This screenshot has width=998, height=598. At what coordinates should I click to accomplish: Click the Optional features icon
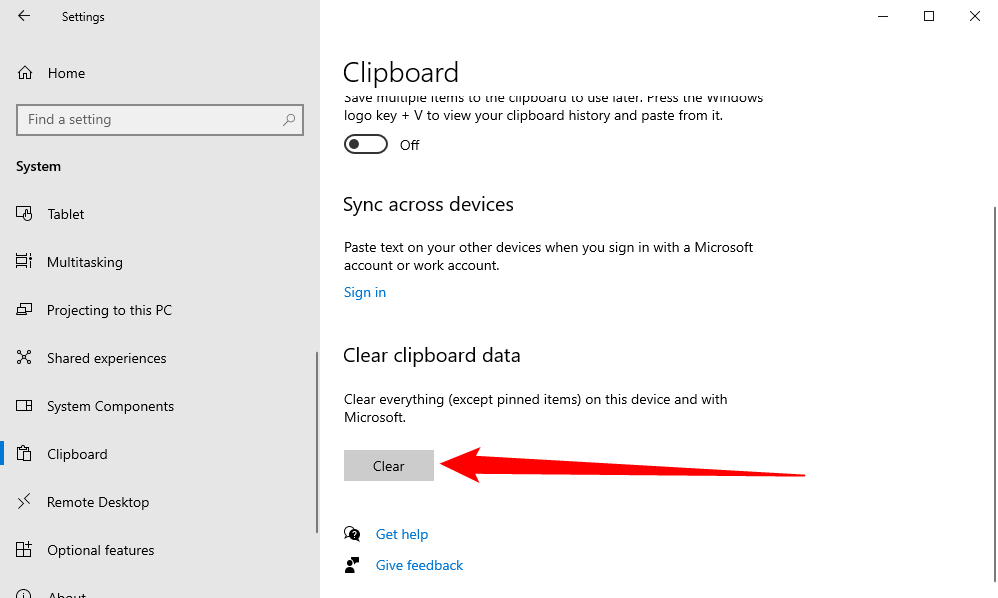coord(25,550)
